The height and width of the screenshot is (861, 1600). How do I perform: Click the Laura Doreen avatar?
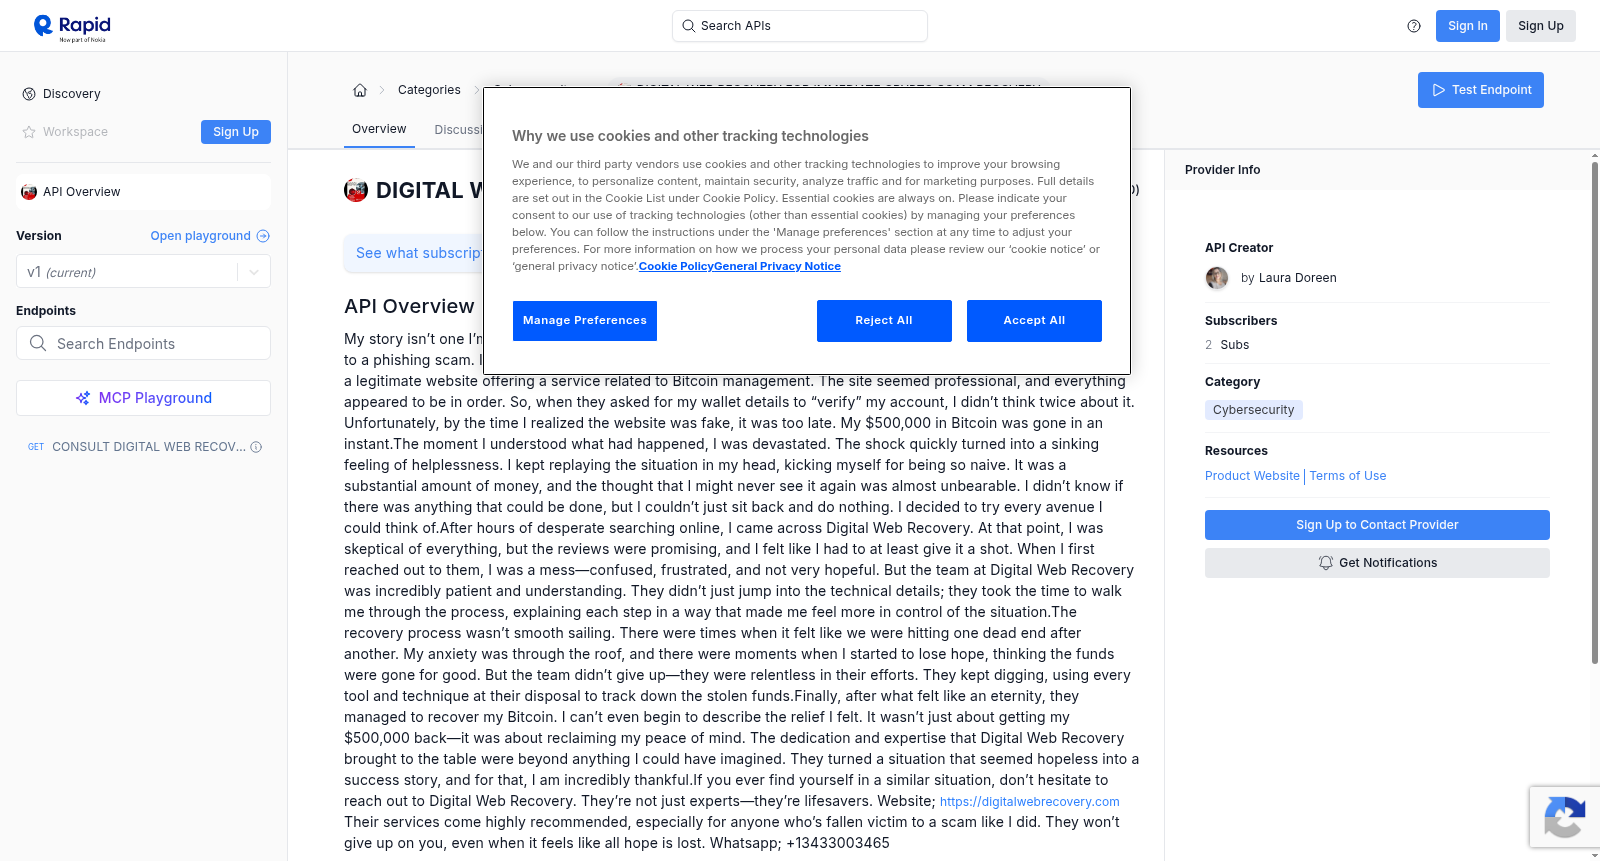(x=1217, y=278)
